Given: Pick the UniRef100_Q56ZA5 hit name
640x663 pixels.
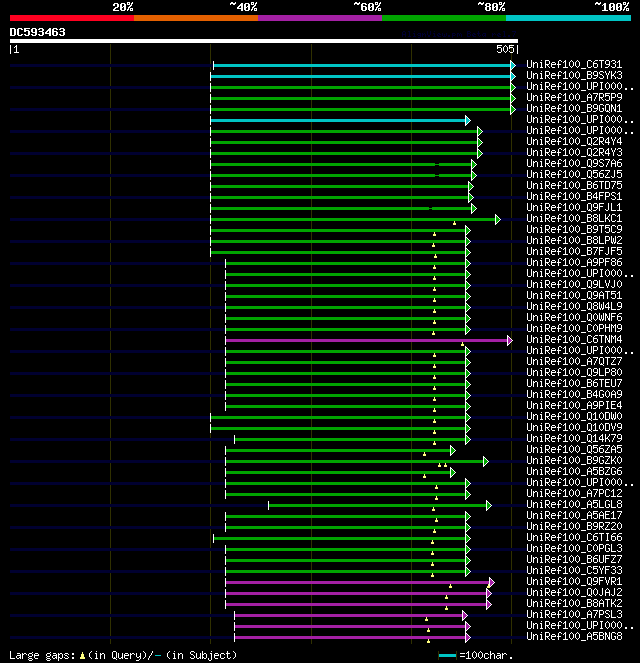Looking at the screenshot, I should (x=574, y=449).
